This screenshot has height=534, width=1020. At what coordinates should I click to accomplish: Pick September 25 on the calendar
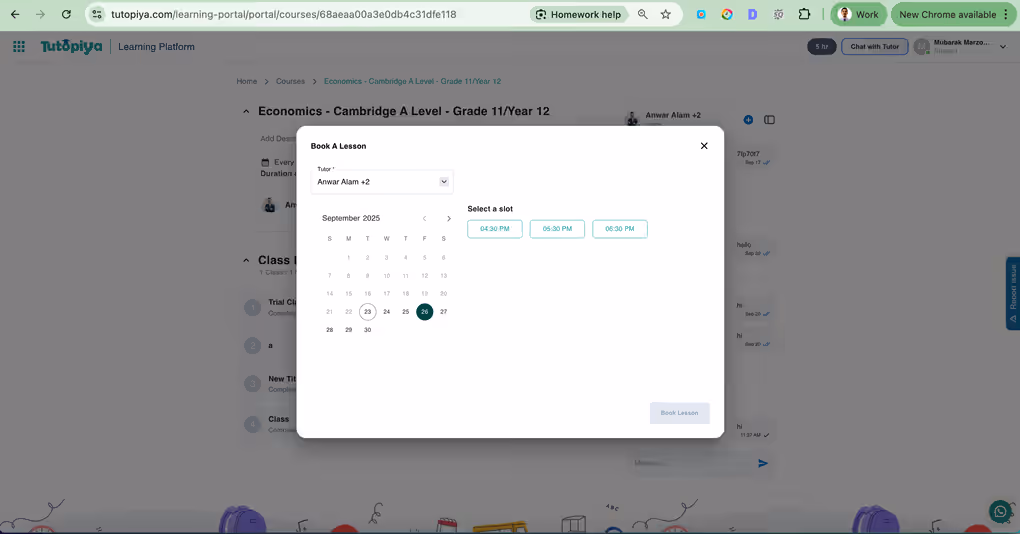pos(405,312)
